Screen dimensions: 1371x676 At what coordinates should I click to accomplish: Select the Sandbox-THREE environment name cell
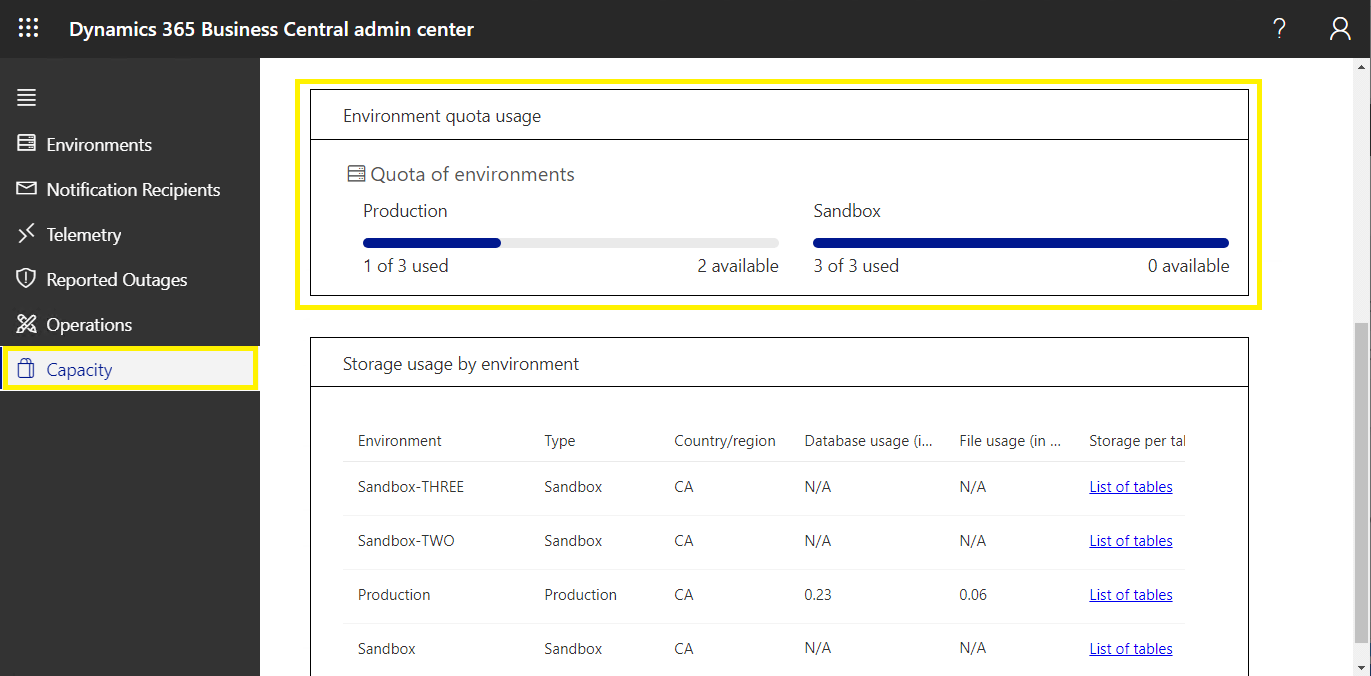(x=411, y=487)
